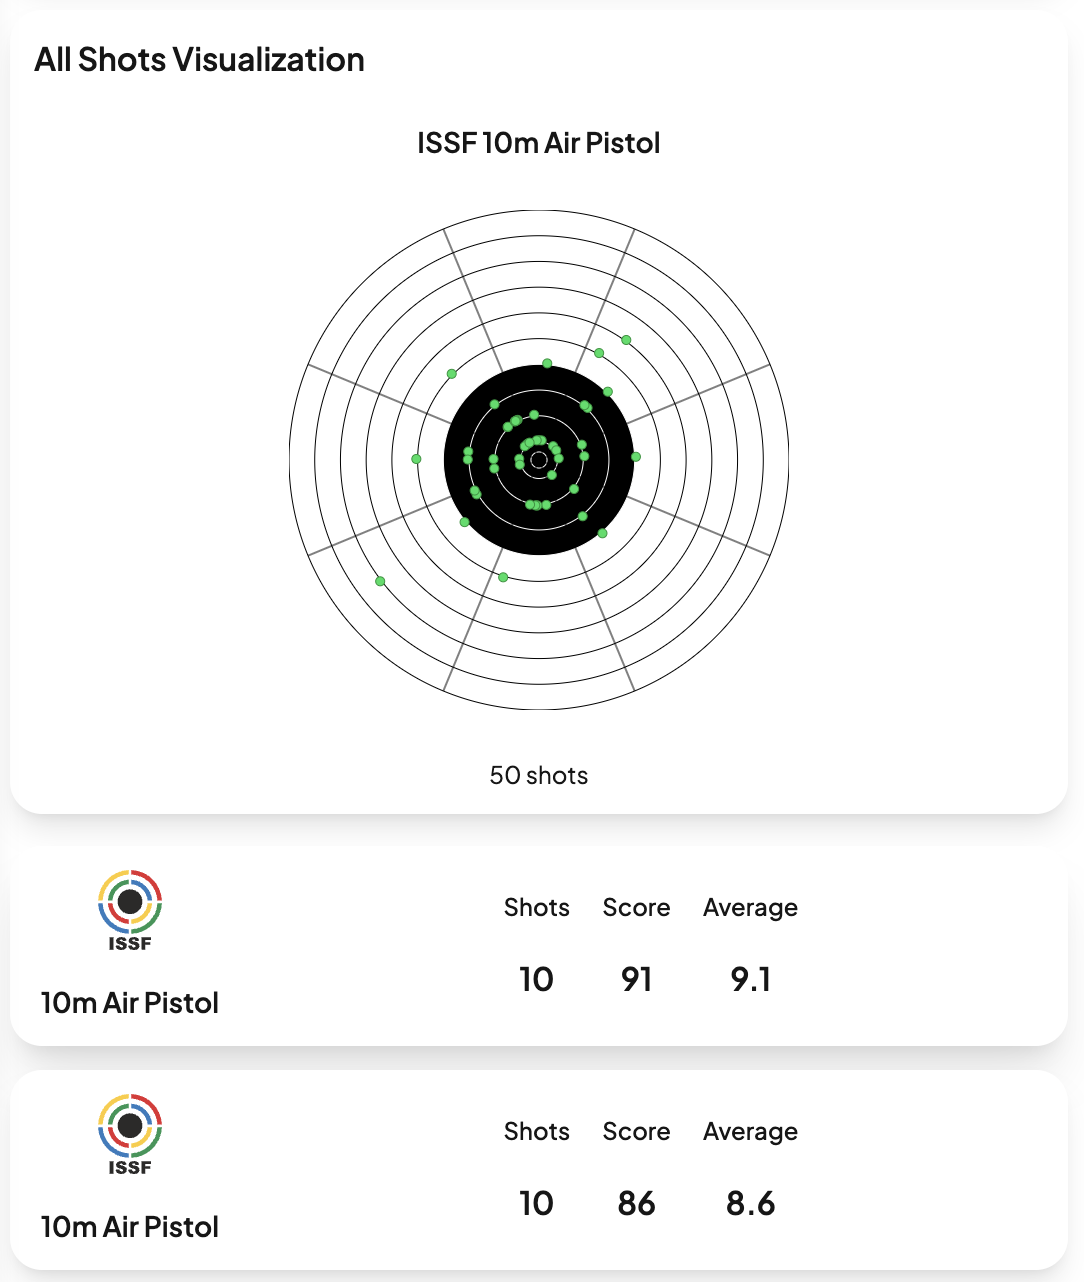Click the bullseye center of the target

click(x=539, y=460)
